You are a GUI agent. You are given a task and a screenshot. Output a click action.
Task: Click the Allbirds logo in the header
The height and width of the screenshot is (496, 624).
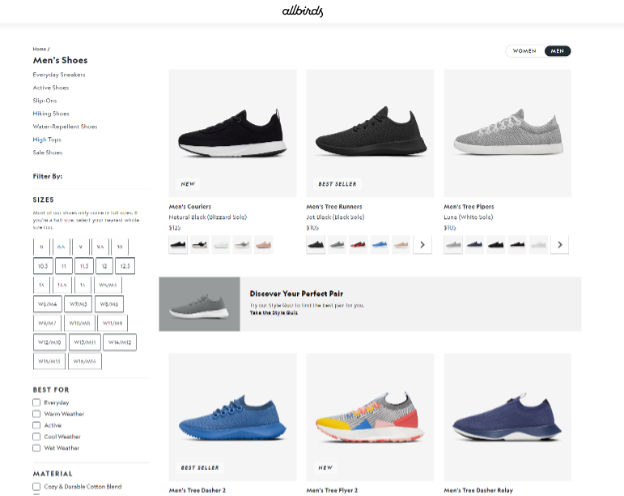click(x=309, y=11)
